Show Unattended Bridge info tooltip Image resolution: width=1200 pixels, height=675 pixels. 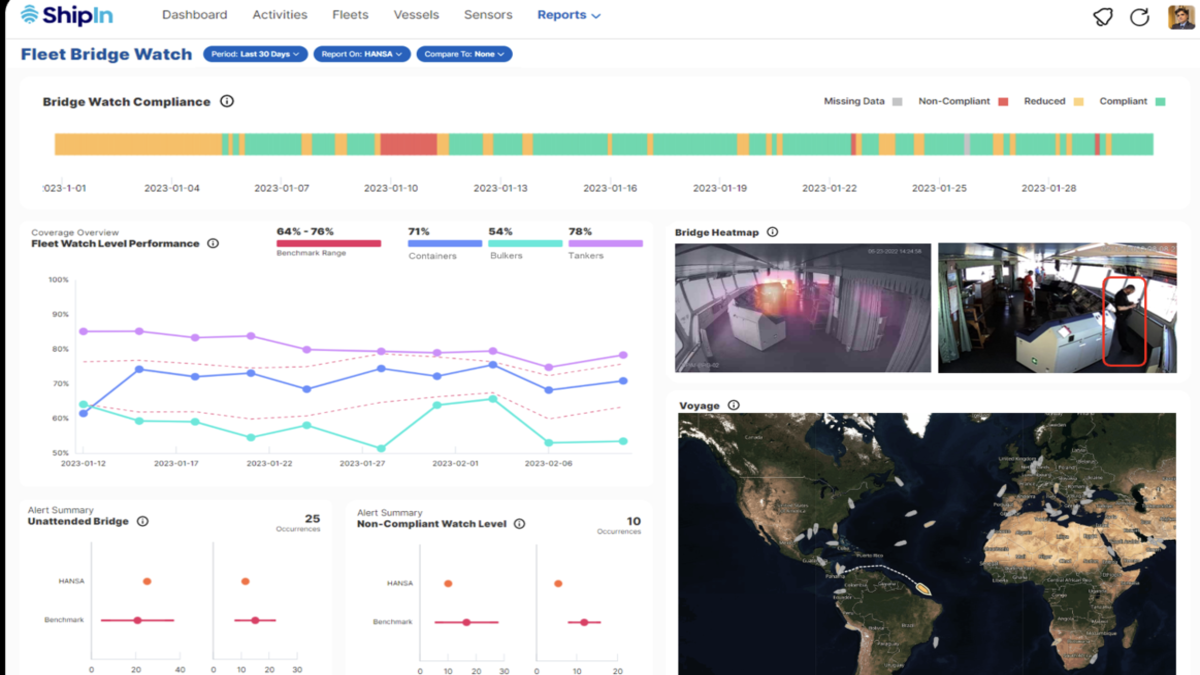143,521
